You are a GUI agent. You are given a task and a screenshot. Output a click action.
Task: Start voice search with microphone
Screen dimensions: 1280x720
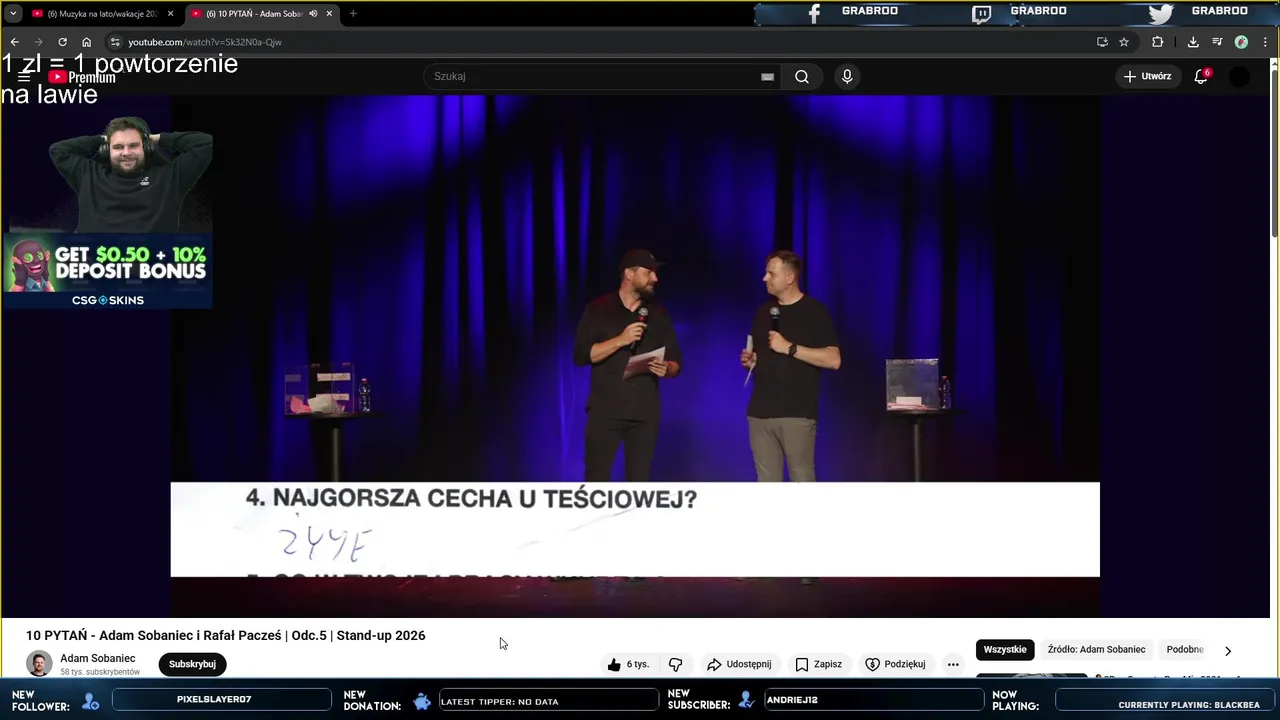point(847,76)
